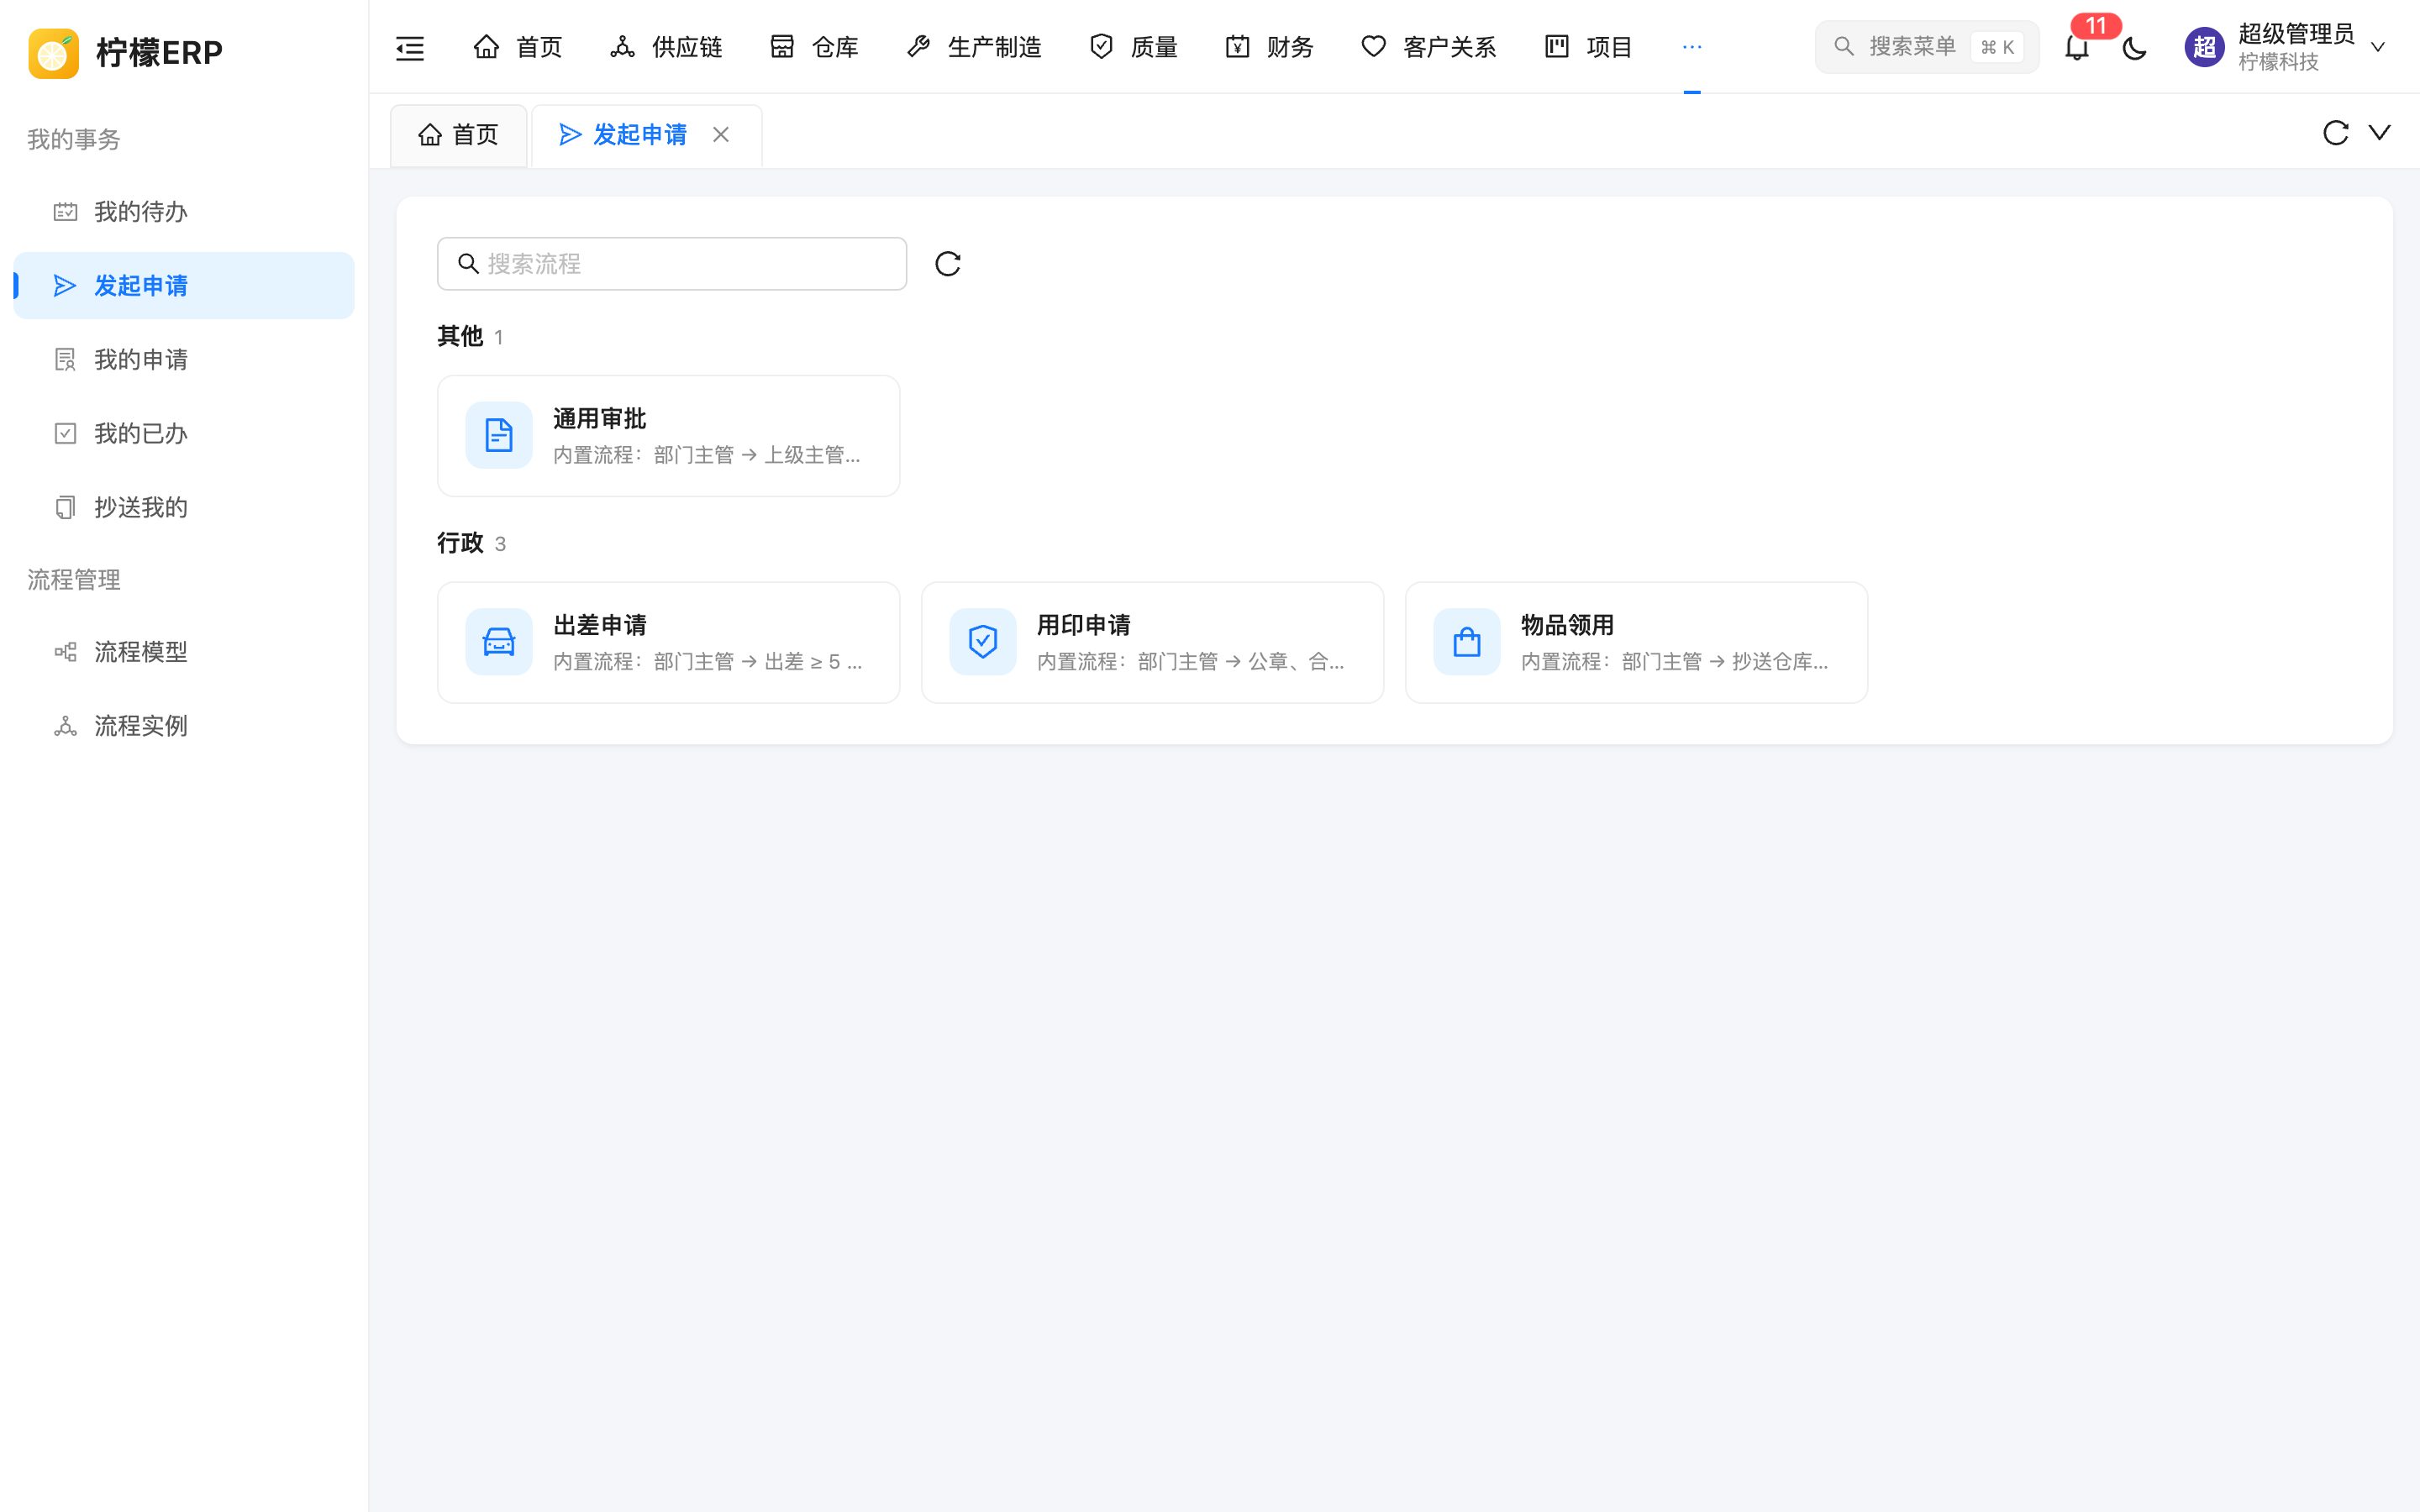This screenshot has width=2420, height=1512.
Task: Click the 发起申请 tab label
Action: click(640, 135)
